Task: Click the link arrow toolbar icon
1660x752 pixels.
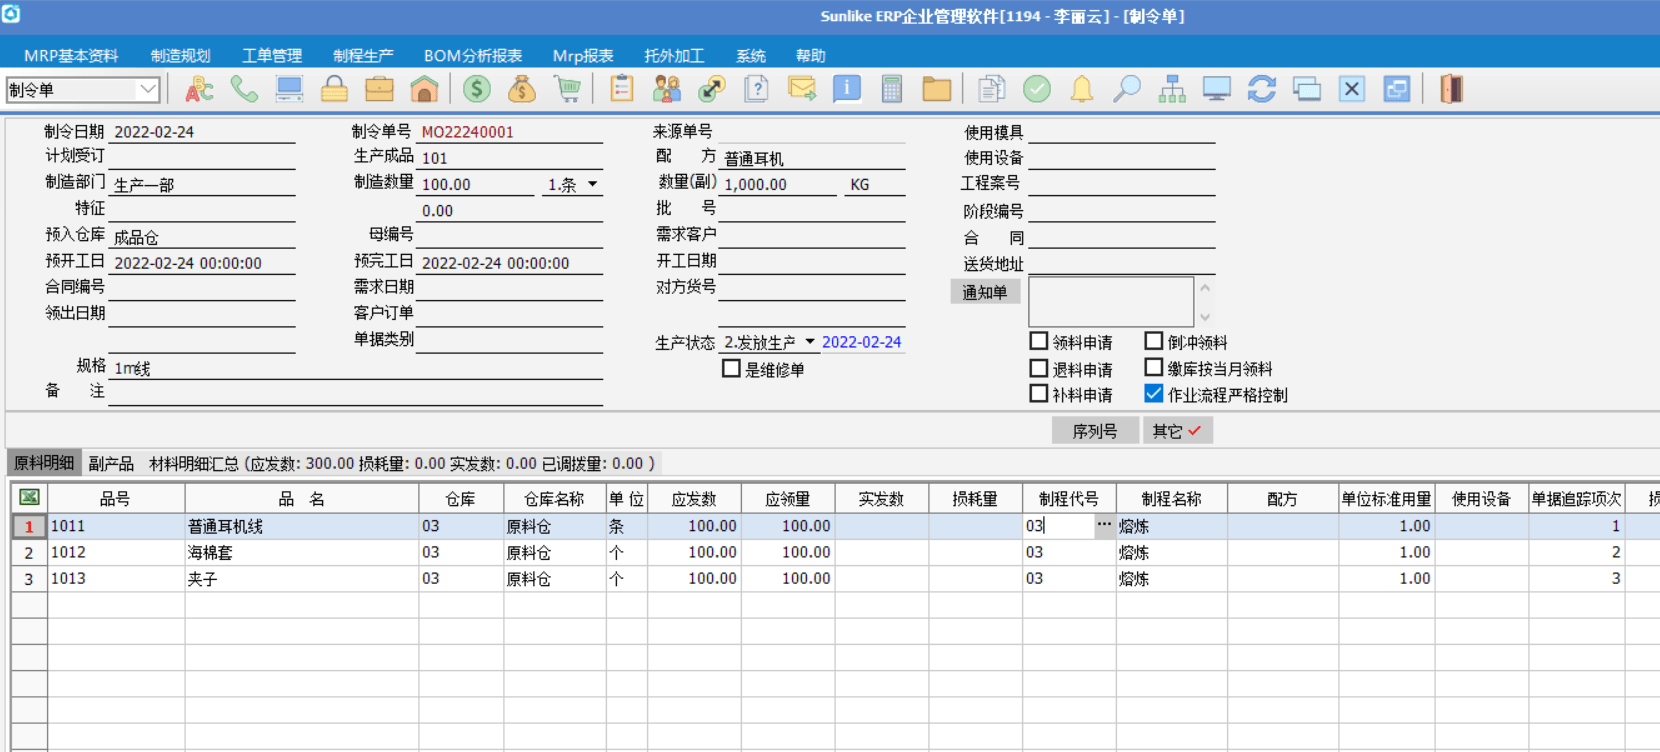Action: pos(711,89)
